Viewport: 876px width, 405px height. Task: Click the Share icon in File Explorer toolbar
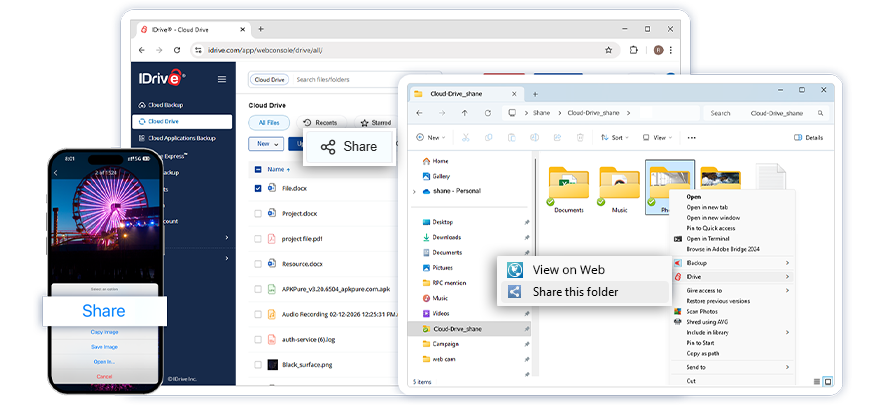tap(557, 137)
